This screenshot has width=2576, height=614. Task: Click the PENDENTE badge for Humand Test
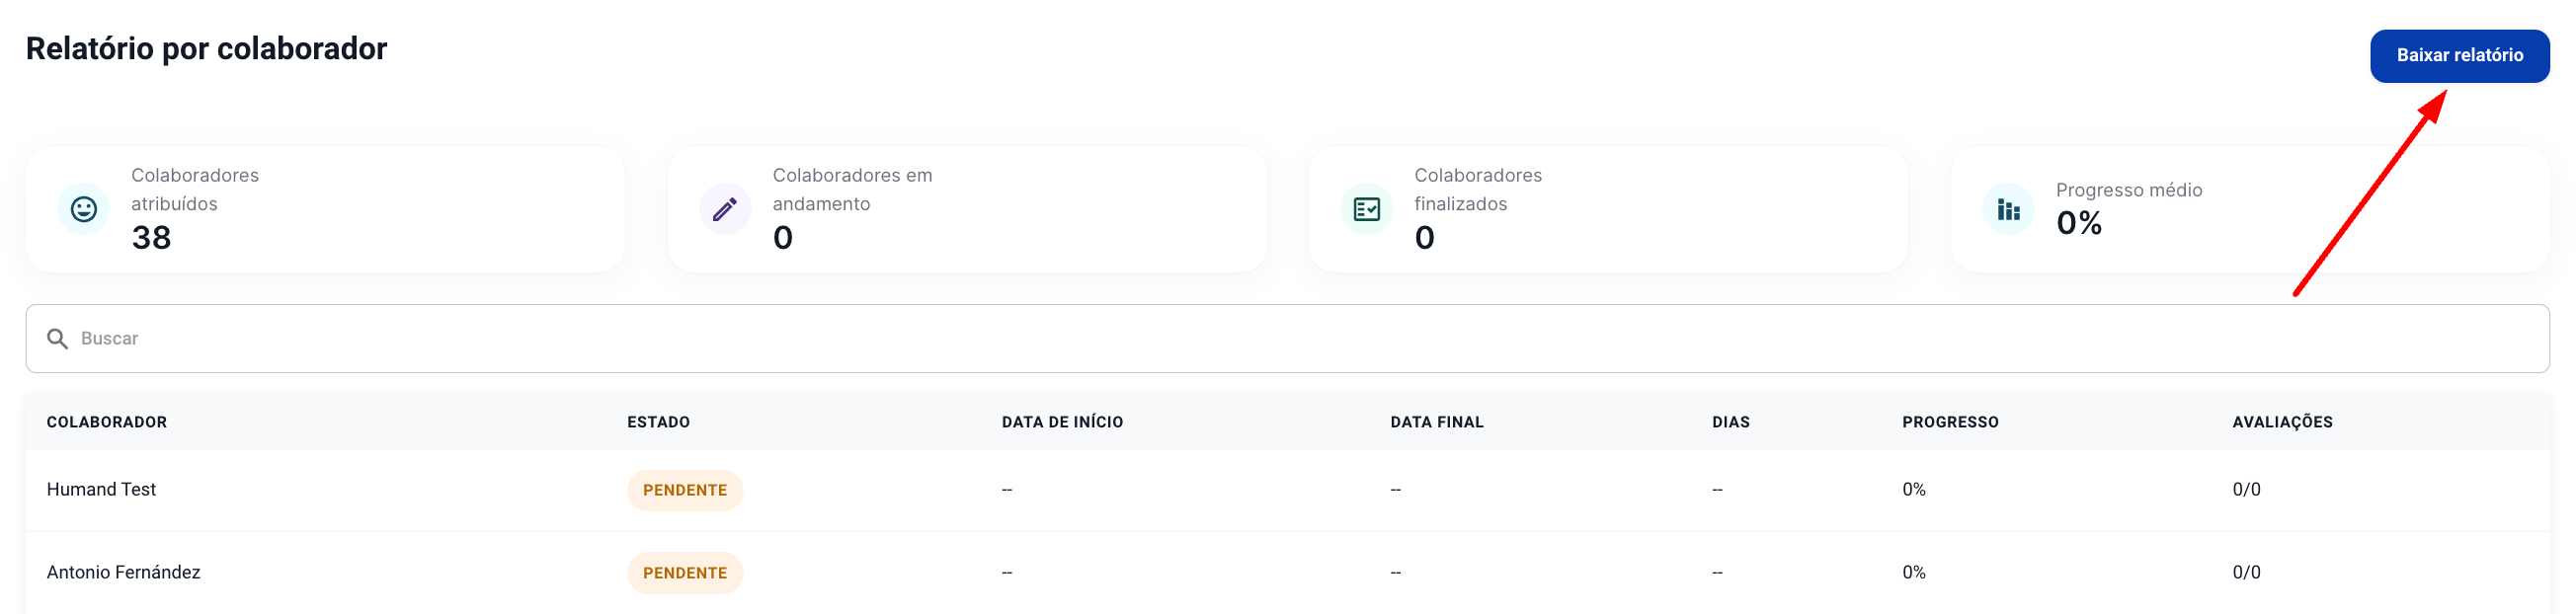tap(685, 490)
